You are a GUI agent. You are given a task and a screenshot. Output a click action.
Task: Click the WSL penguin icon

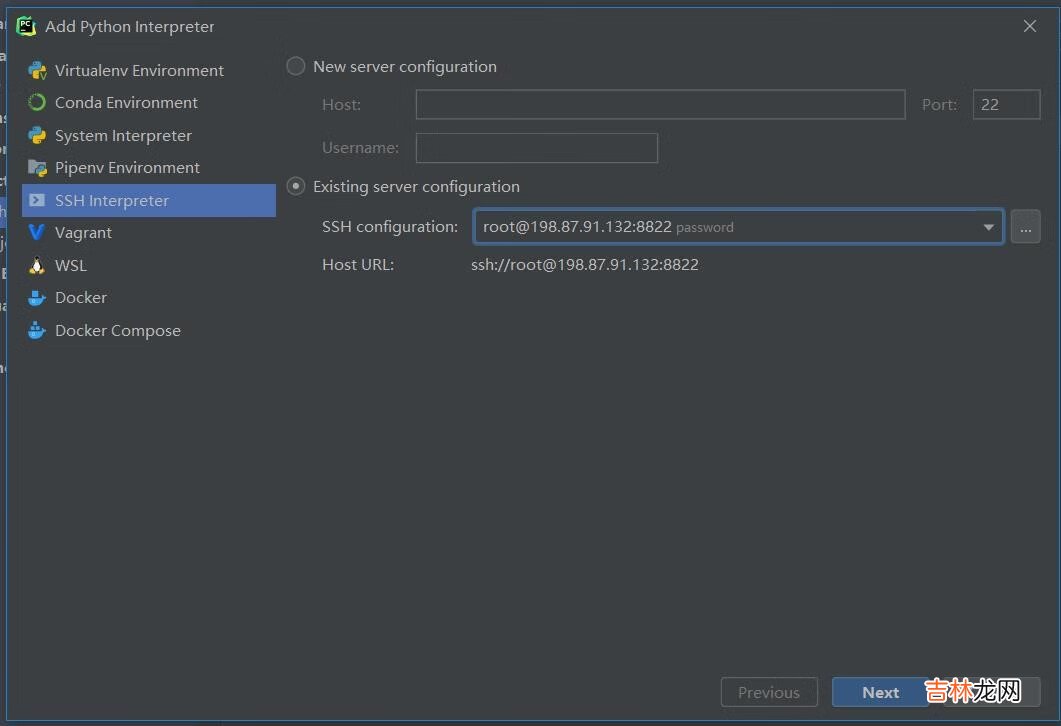[37, 265]
